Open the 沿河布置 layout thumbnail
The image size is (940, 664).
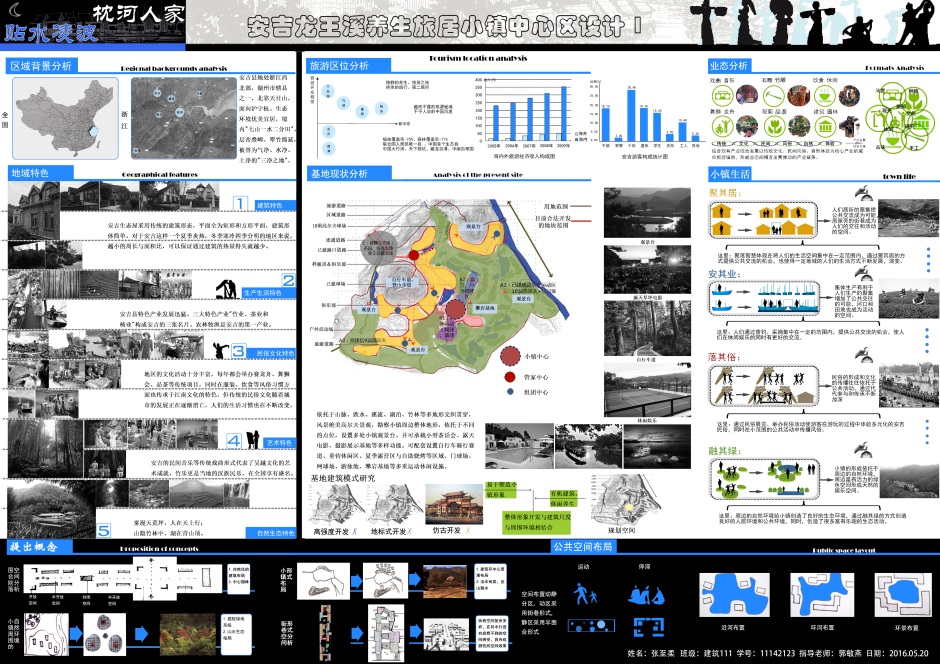click(734, 594)
